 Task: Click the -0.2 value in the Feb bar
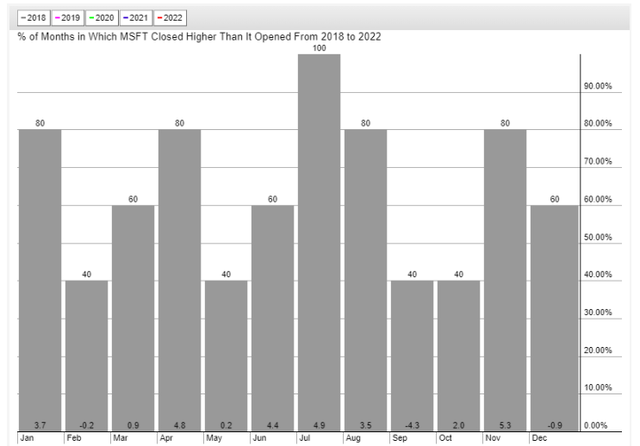[x=87, y=425]
